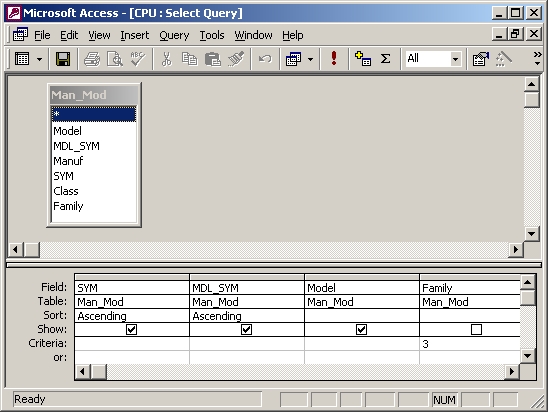
Task: Click the Datasheet View toolbar icon
Action: (x=22, y=59)
